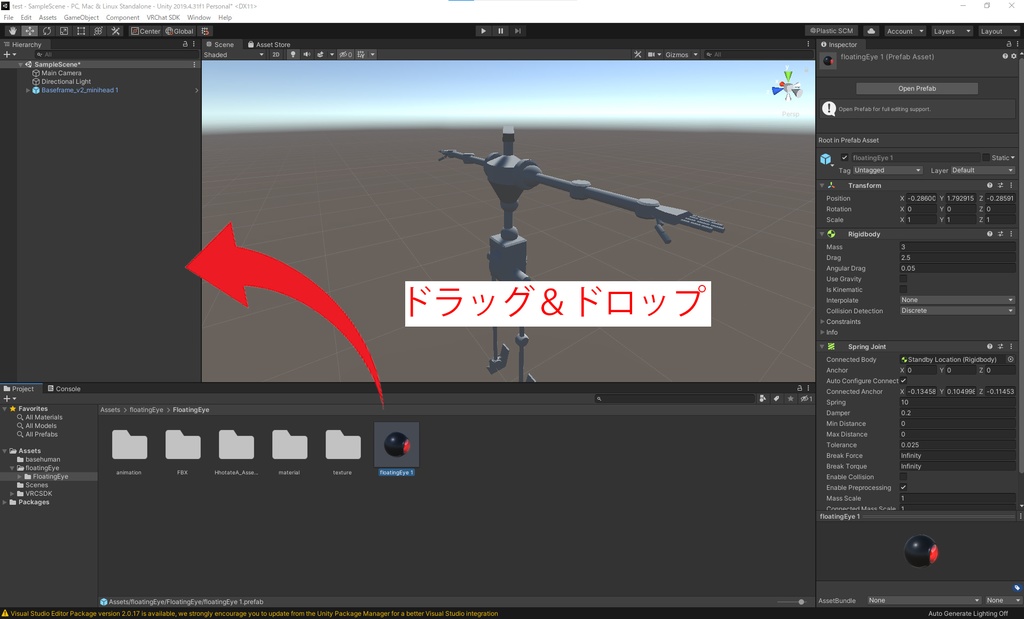This screenshot has width=1024, height=619.
Task: Click the Open Prefab button
Action: (919, 88)
